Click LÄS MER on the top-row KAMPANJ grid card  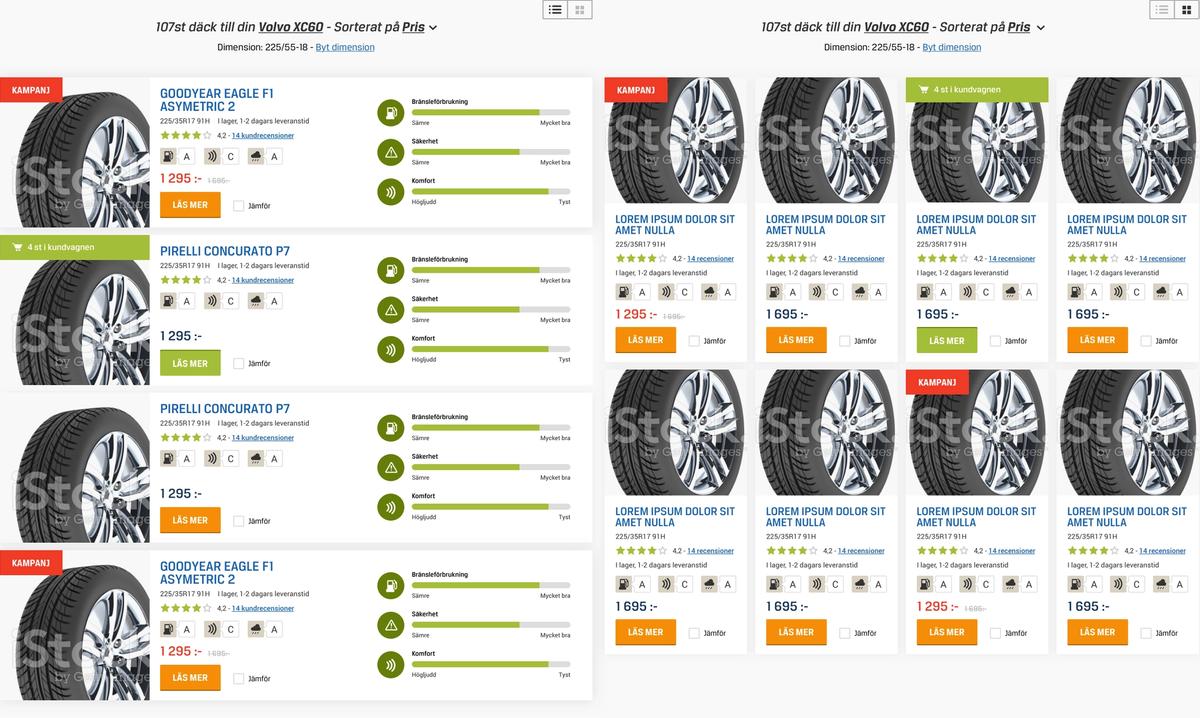(645, 340)
